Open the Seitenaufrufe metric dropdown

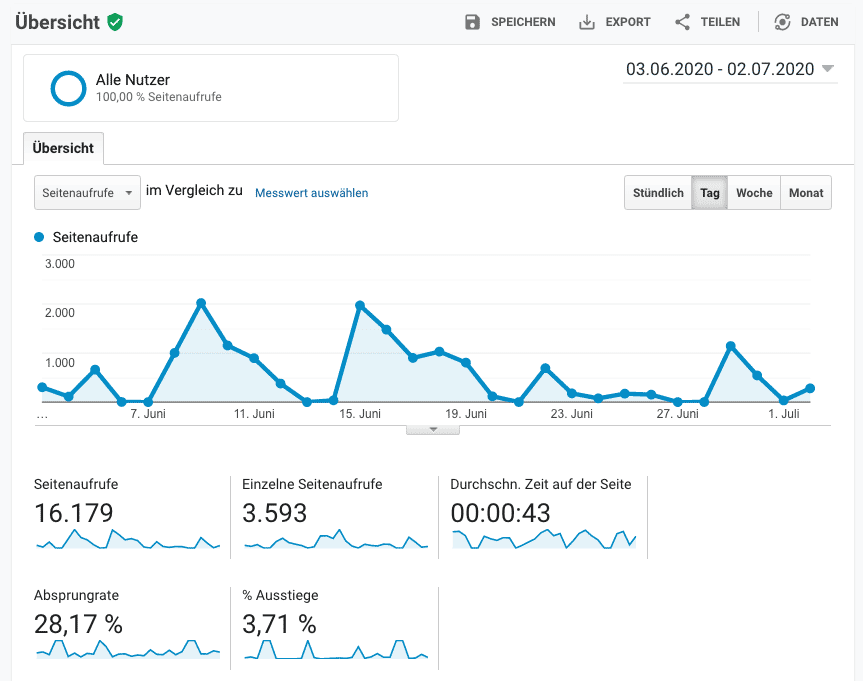point(88,193)
